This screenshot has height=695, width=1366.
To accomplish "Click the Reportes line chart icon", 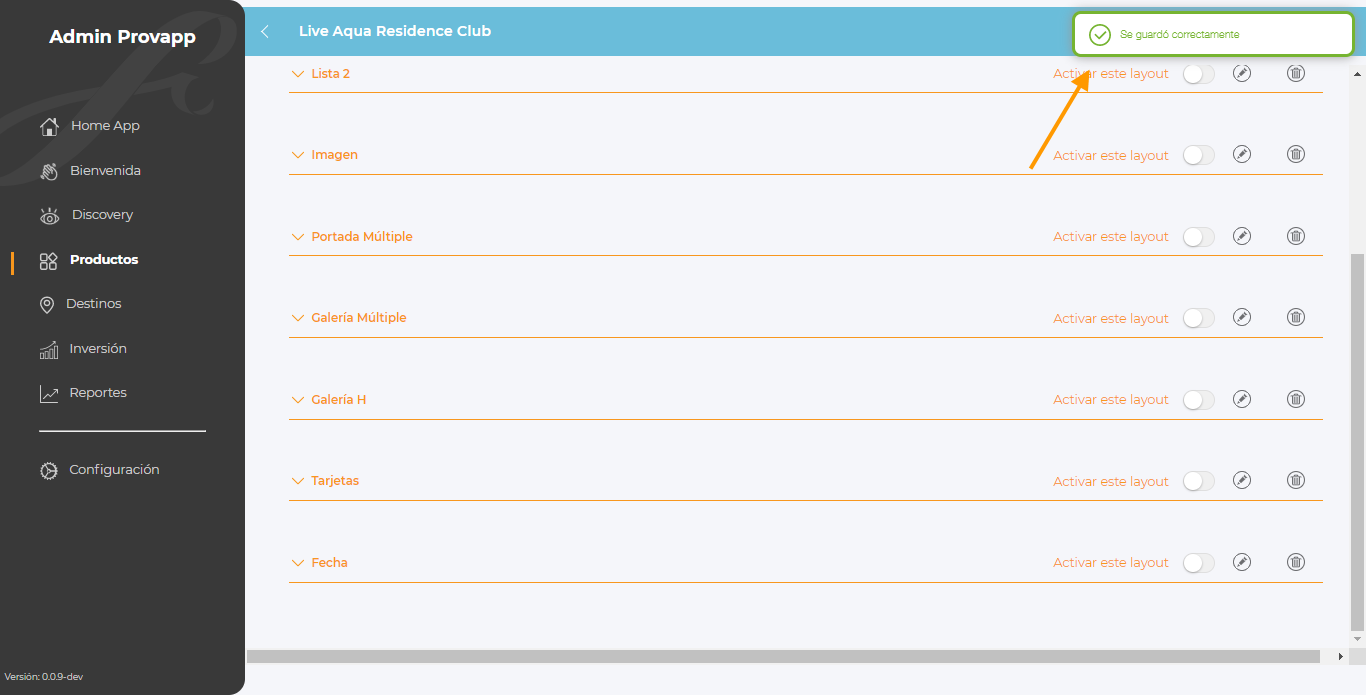I will click(49, 393).
